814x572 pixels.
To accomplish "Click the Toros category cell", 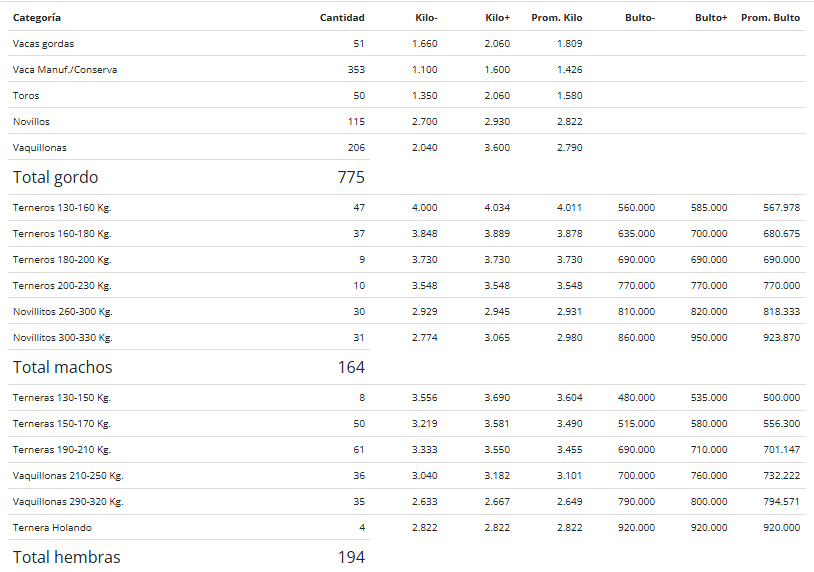I will pos(26,96).
